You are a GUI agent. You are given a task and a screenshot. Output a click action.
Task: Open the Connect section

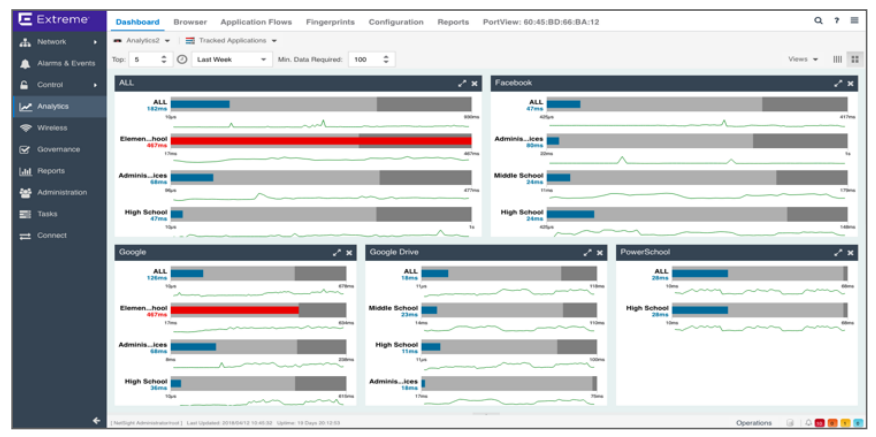59,235
